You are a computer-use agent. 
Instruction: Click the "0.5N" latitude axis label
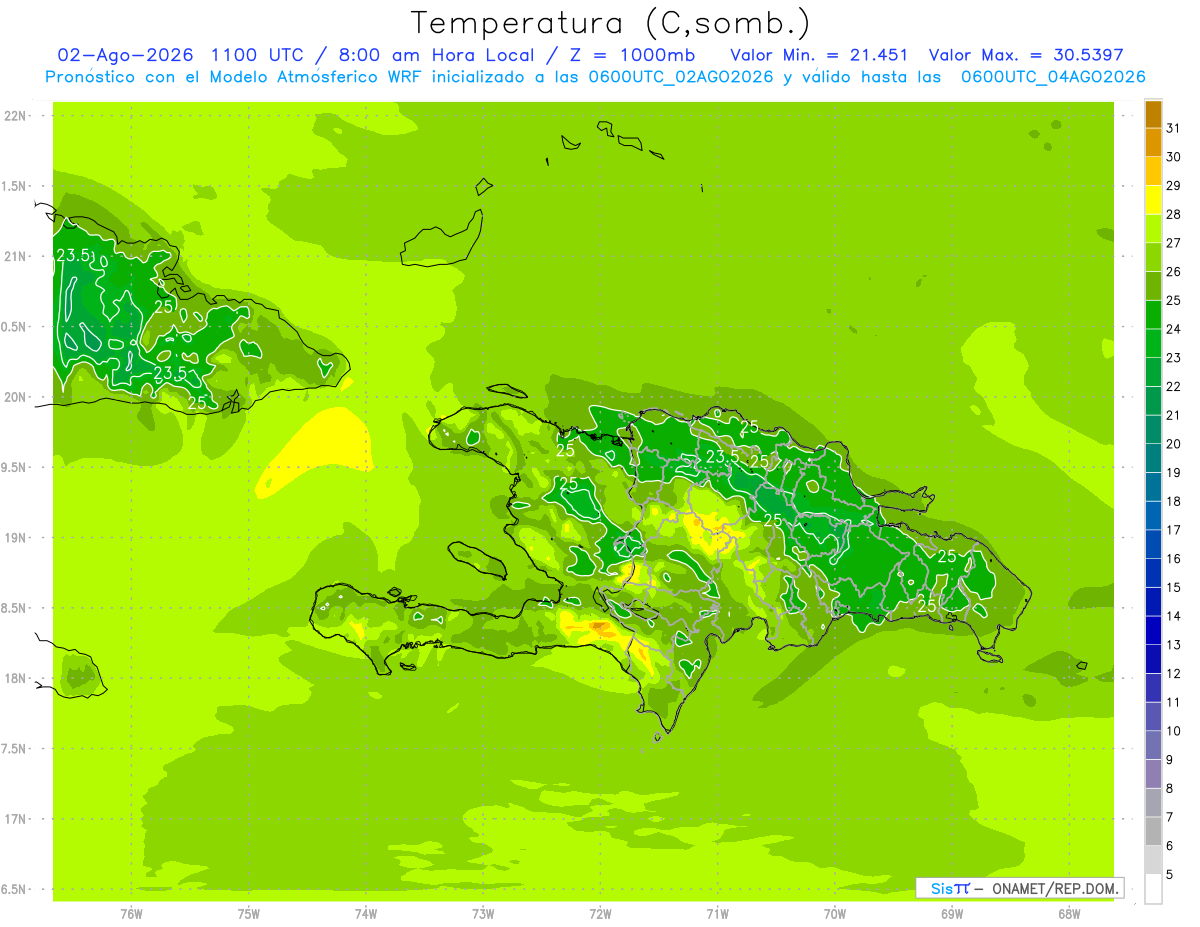click(x=15, y=327)
